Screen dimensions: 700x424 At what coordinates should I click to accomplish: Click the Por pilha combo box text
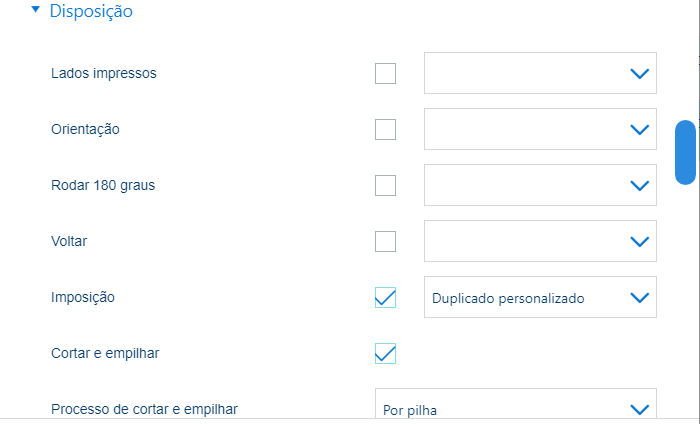point(410,409)
